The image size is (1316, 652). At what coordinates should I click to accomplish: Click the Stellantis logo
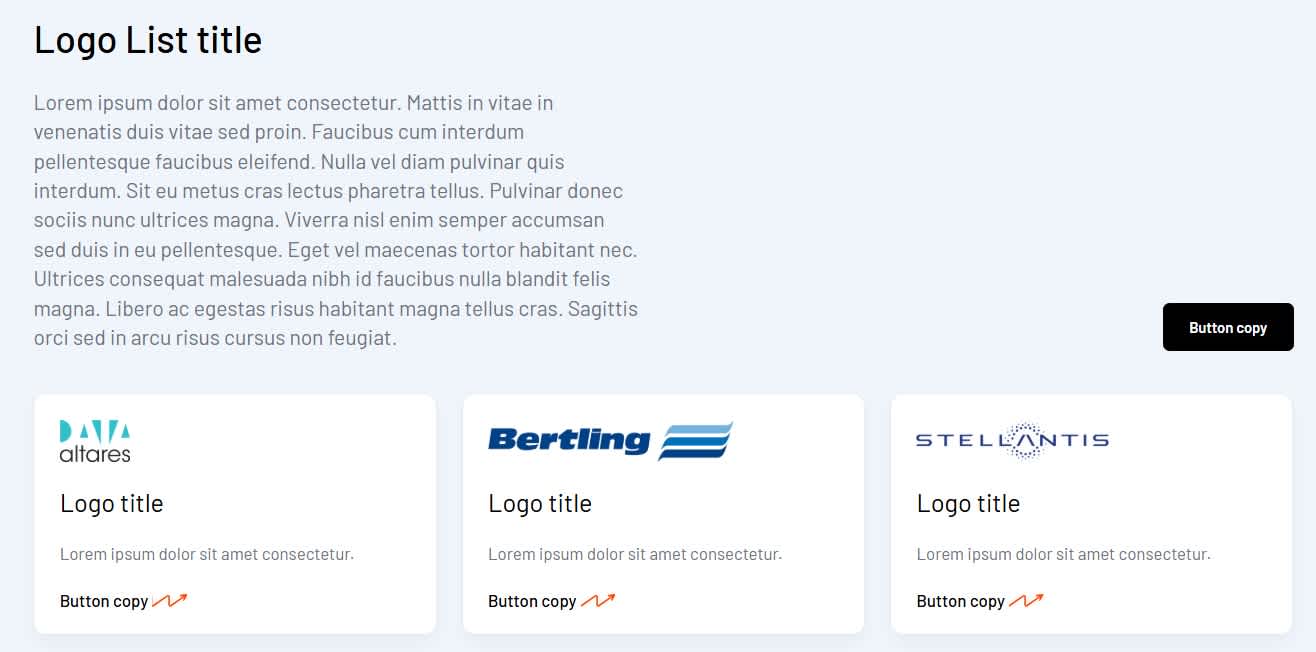tap(1012, 440)
